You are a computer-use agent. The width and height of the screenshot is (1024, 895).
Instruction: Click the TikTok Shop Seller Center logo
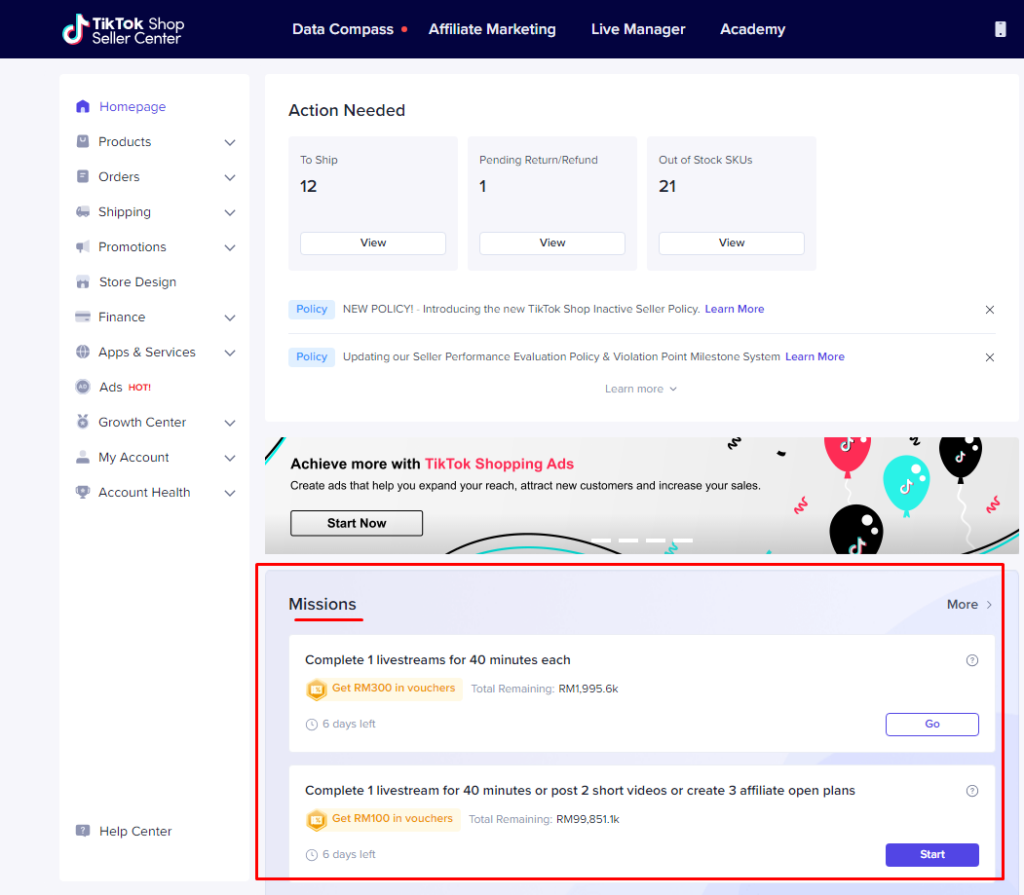123,29
